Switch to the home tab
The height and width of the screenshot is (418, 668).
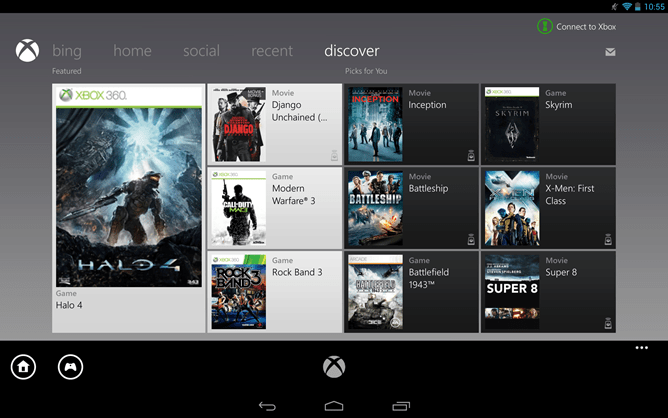click(x=132, y=51)
